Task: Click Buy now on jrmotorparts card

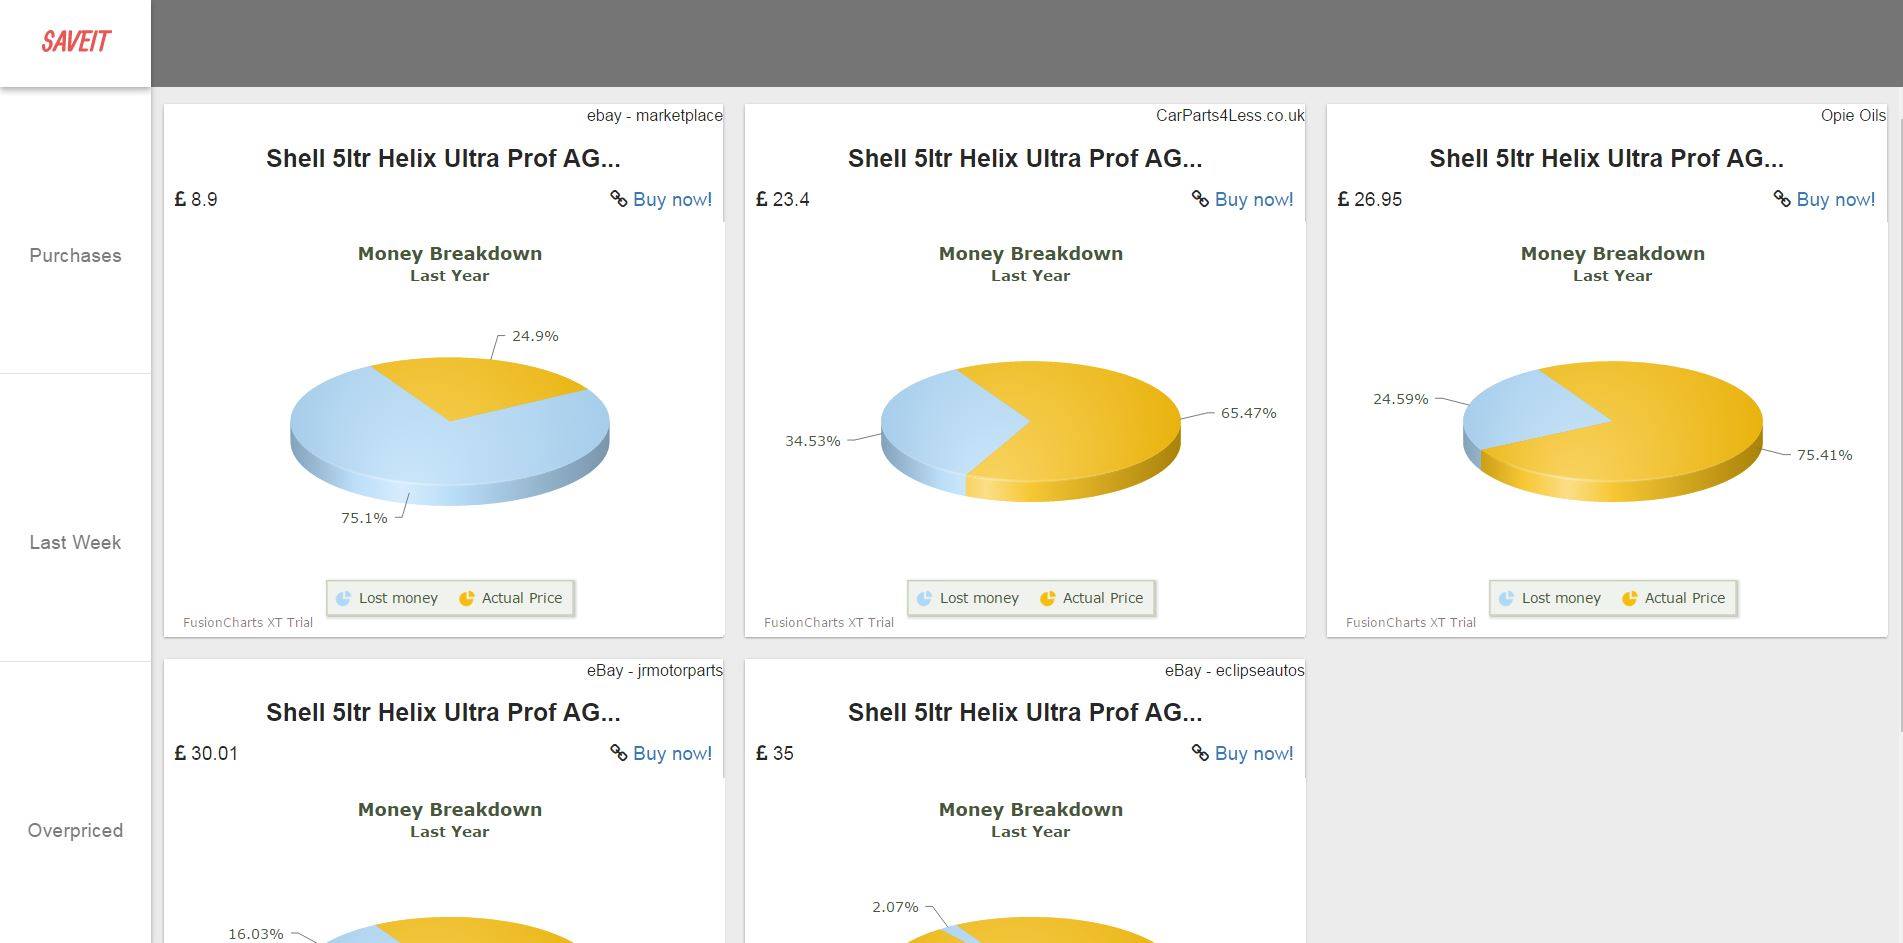Action: tap(672, 753)
